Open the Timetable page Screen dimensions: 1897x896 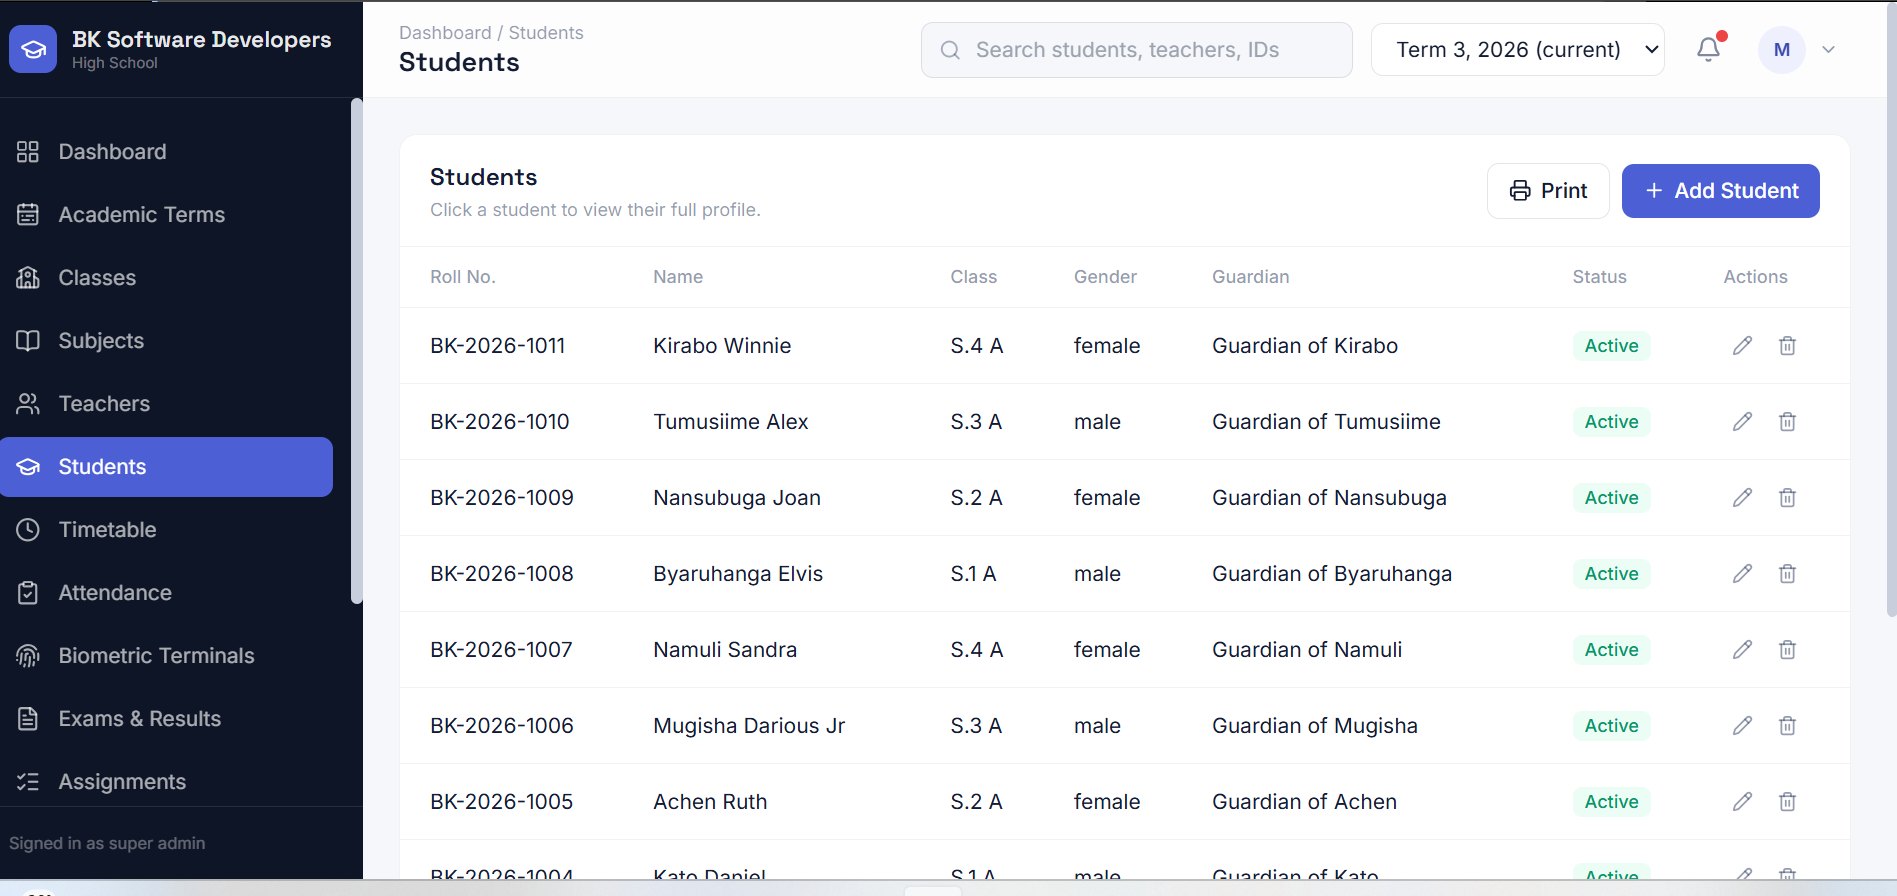coord(166,530)
